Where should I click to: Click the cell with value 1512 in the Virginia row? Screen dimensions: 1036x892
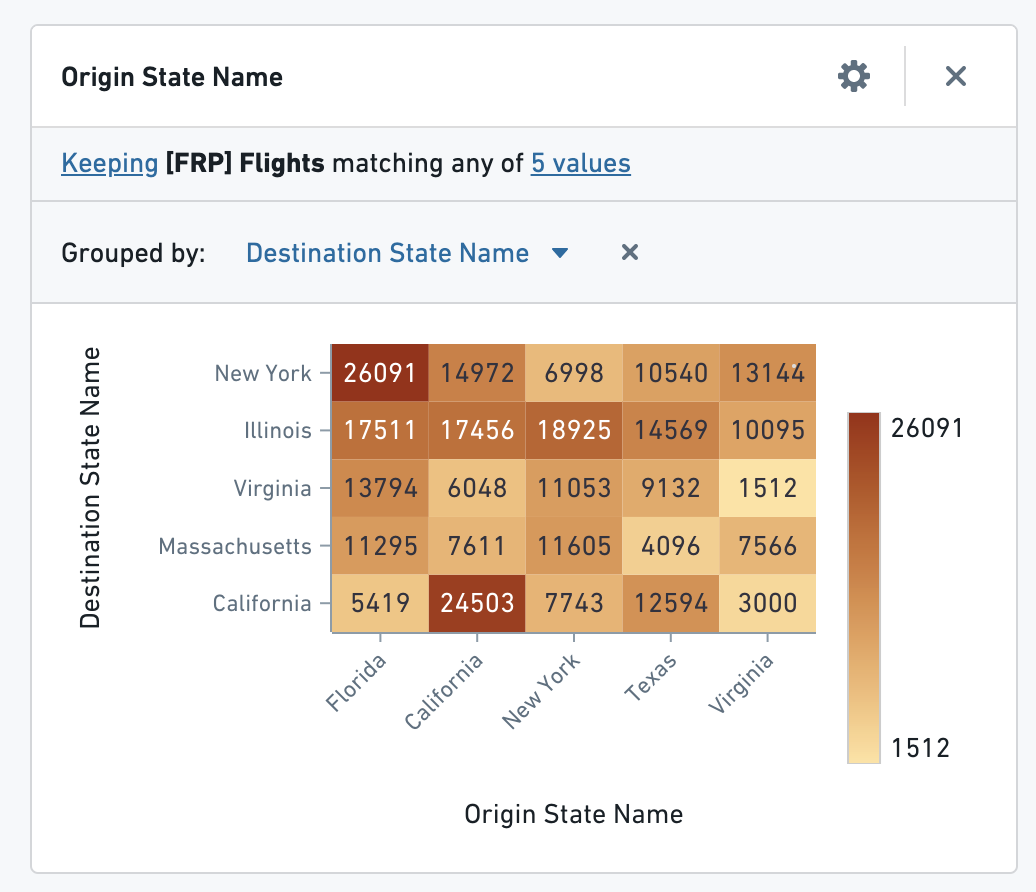click(768, 488)
